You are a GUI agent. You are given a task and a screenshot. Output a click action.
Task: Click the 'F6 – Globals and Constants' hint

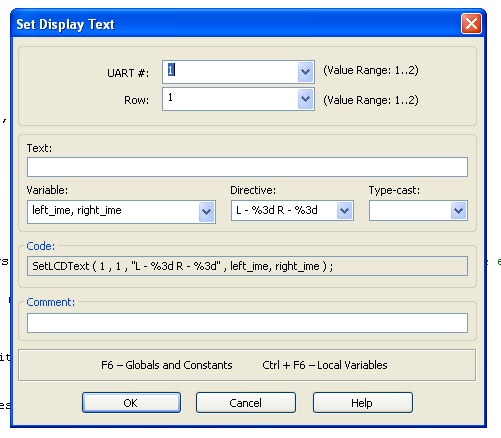(x=167, y=365)
